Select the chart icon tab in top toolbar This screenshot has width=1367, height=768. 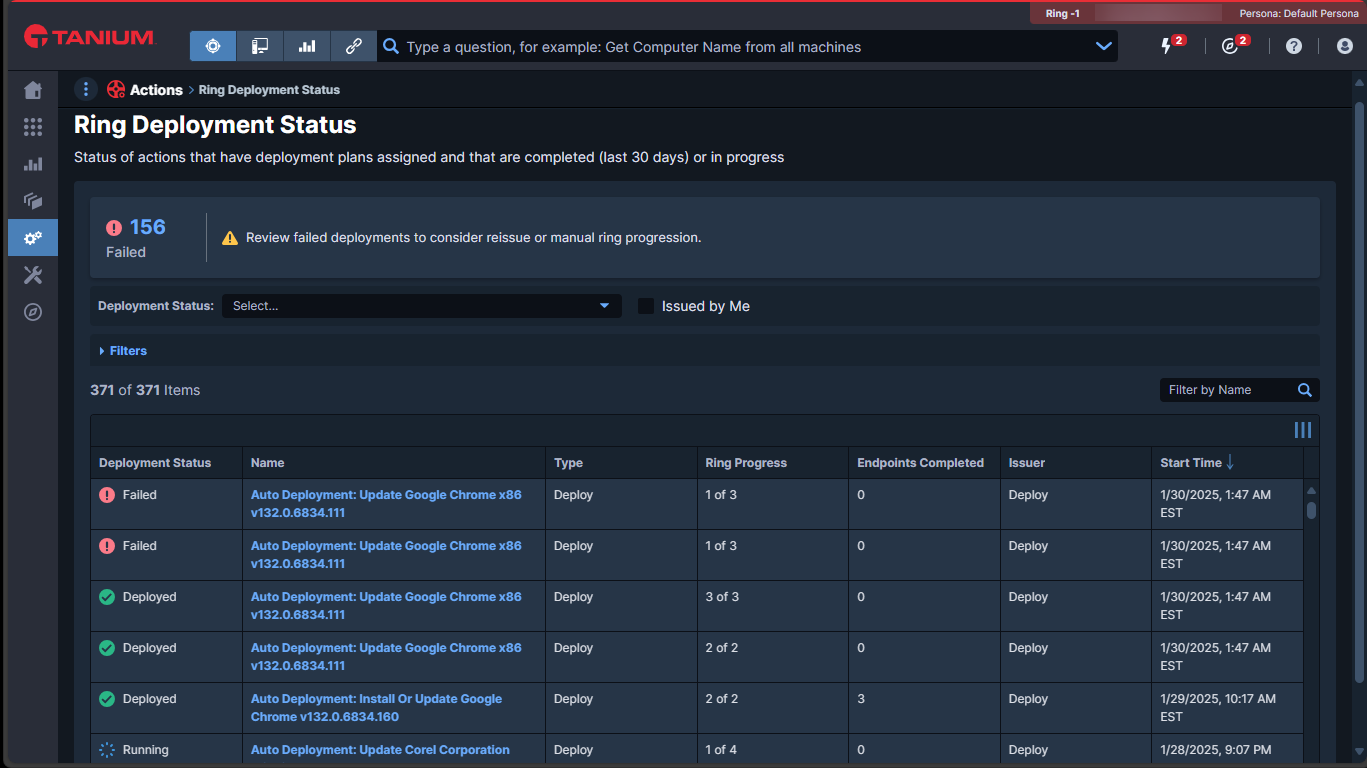307,46
